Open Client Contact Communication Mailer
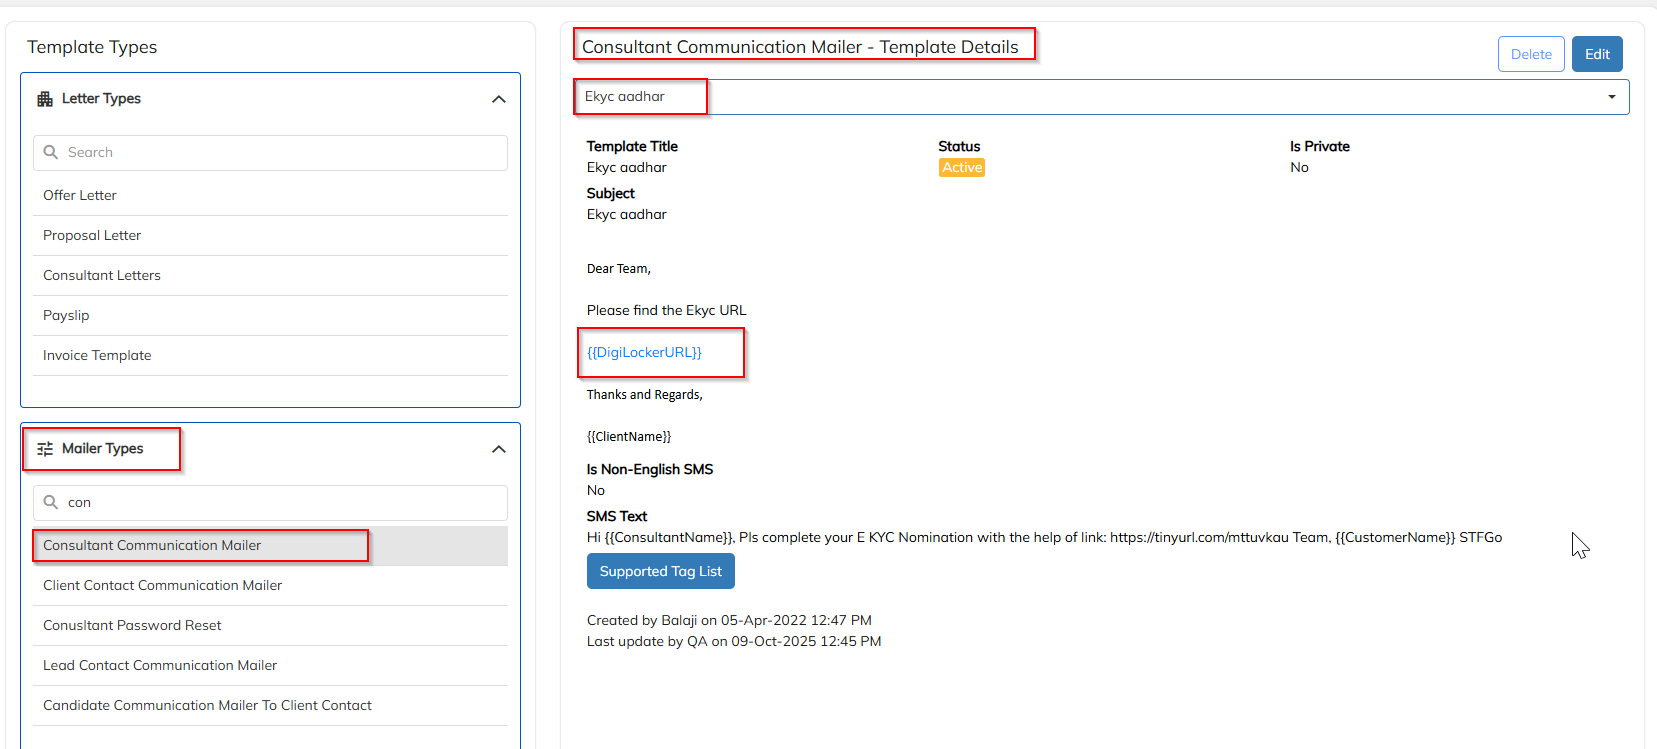This screenshot has width=1657, height=749. [270, 585]
